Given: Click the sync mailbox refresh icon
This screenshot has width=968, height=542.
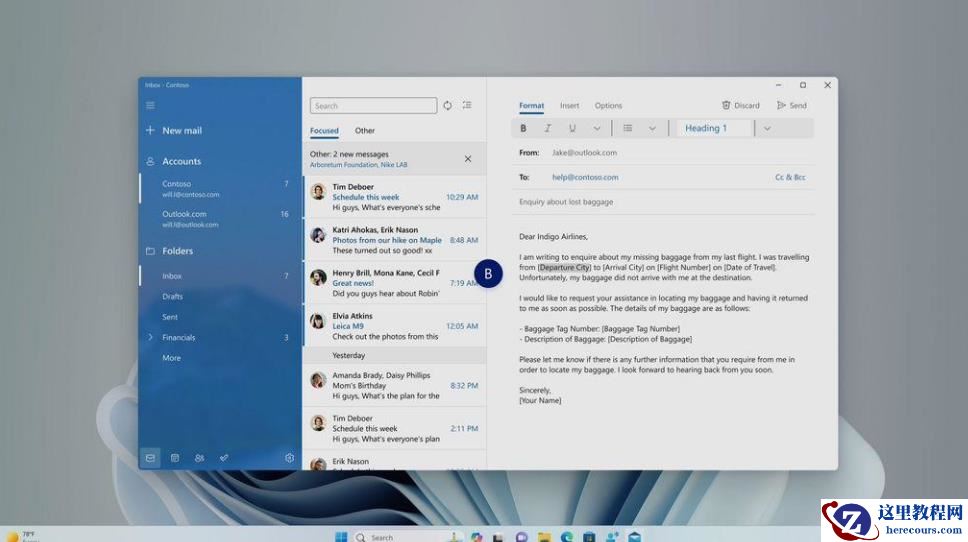Looking at the screenshot, I should (448, 106).
